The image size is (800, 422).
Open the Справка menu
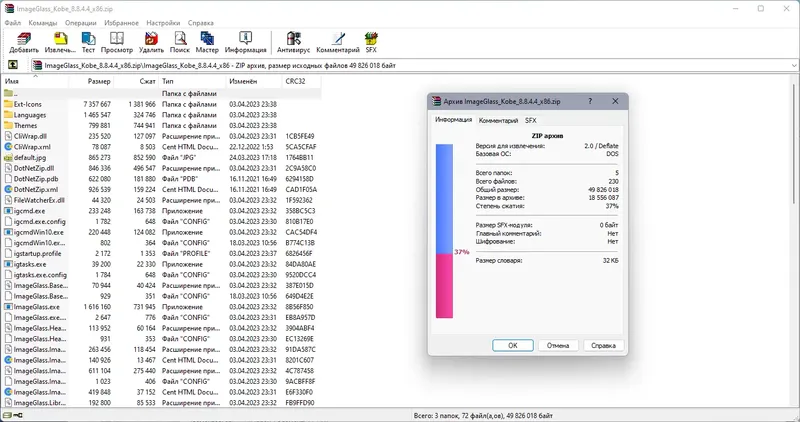tap(201, 23)
